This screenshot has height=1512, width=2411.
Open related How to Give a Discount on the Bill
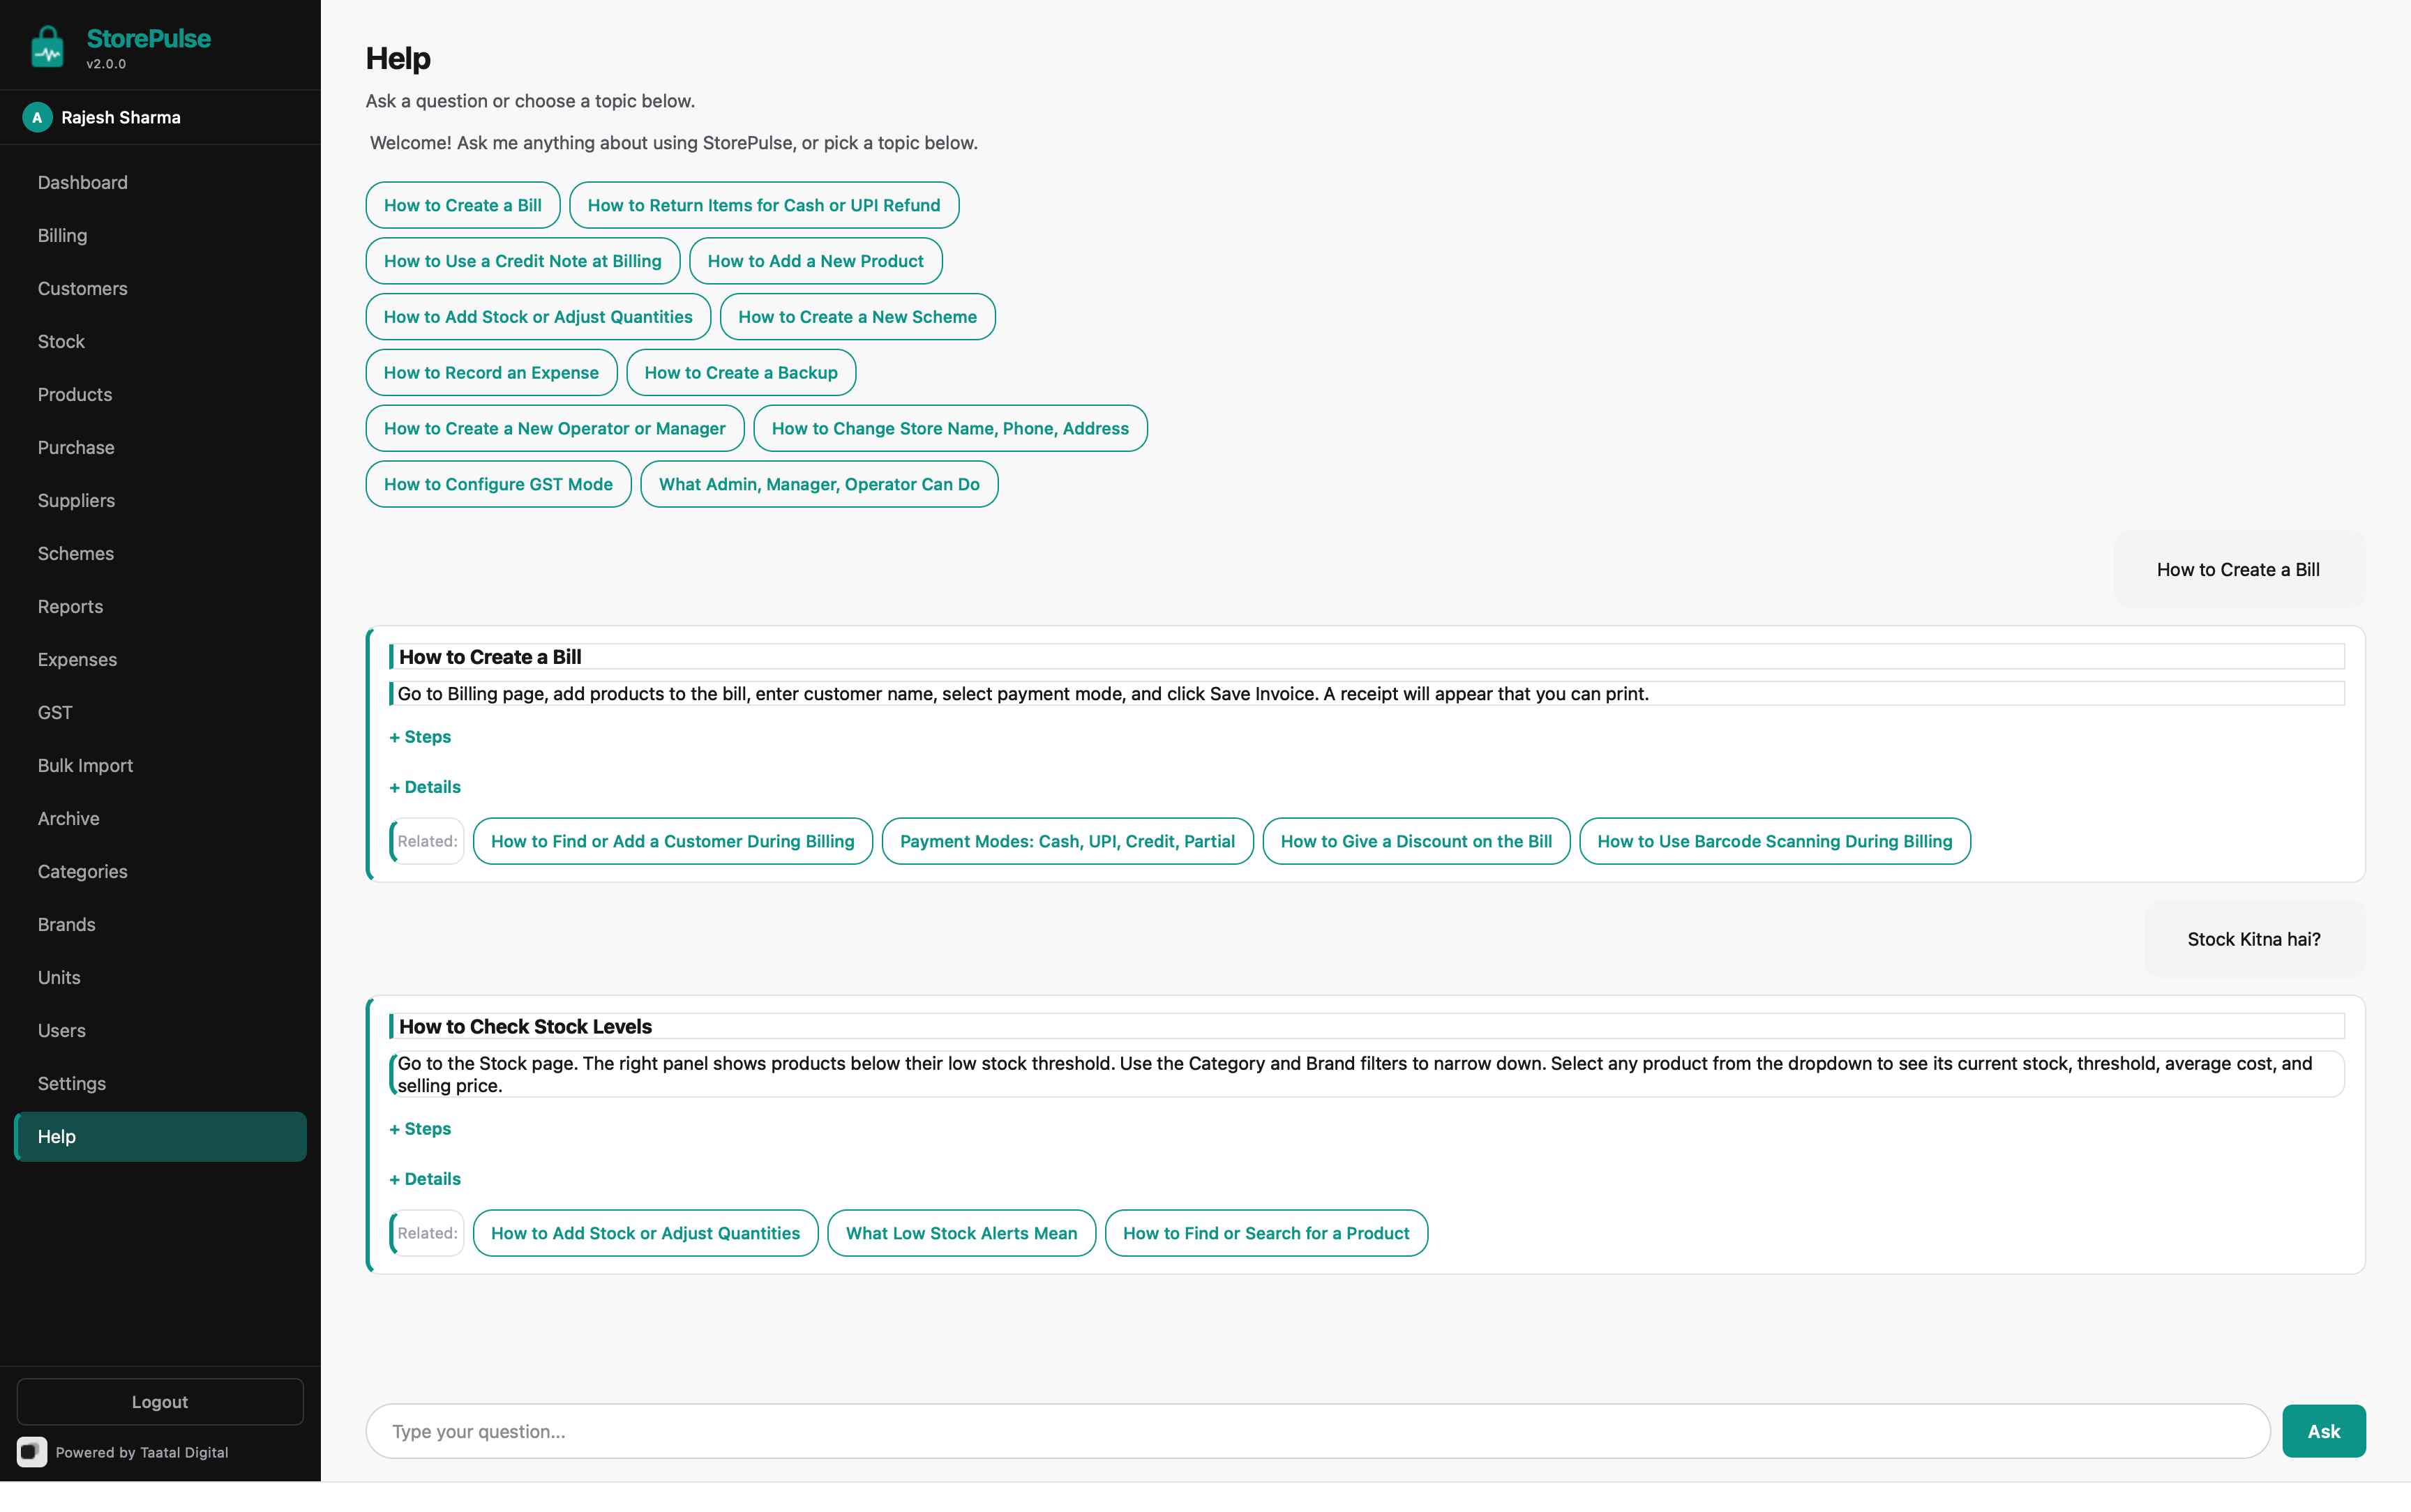click(1416, 842)
